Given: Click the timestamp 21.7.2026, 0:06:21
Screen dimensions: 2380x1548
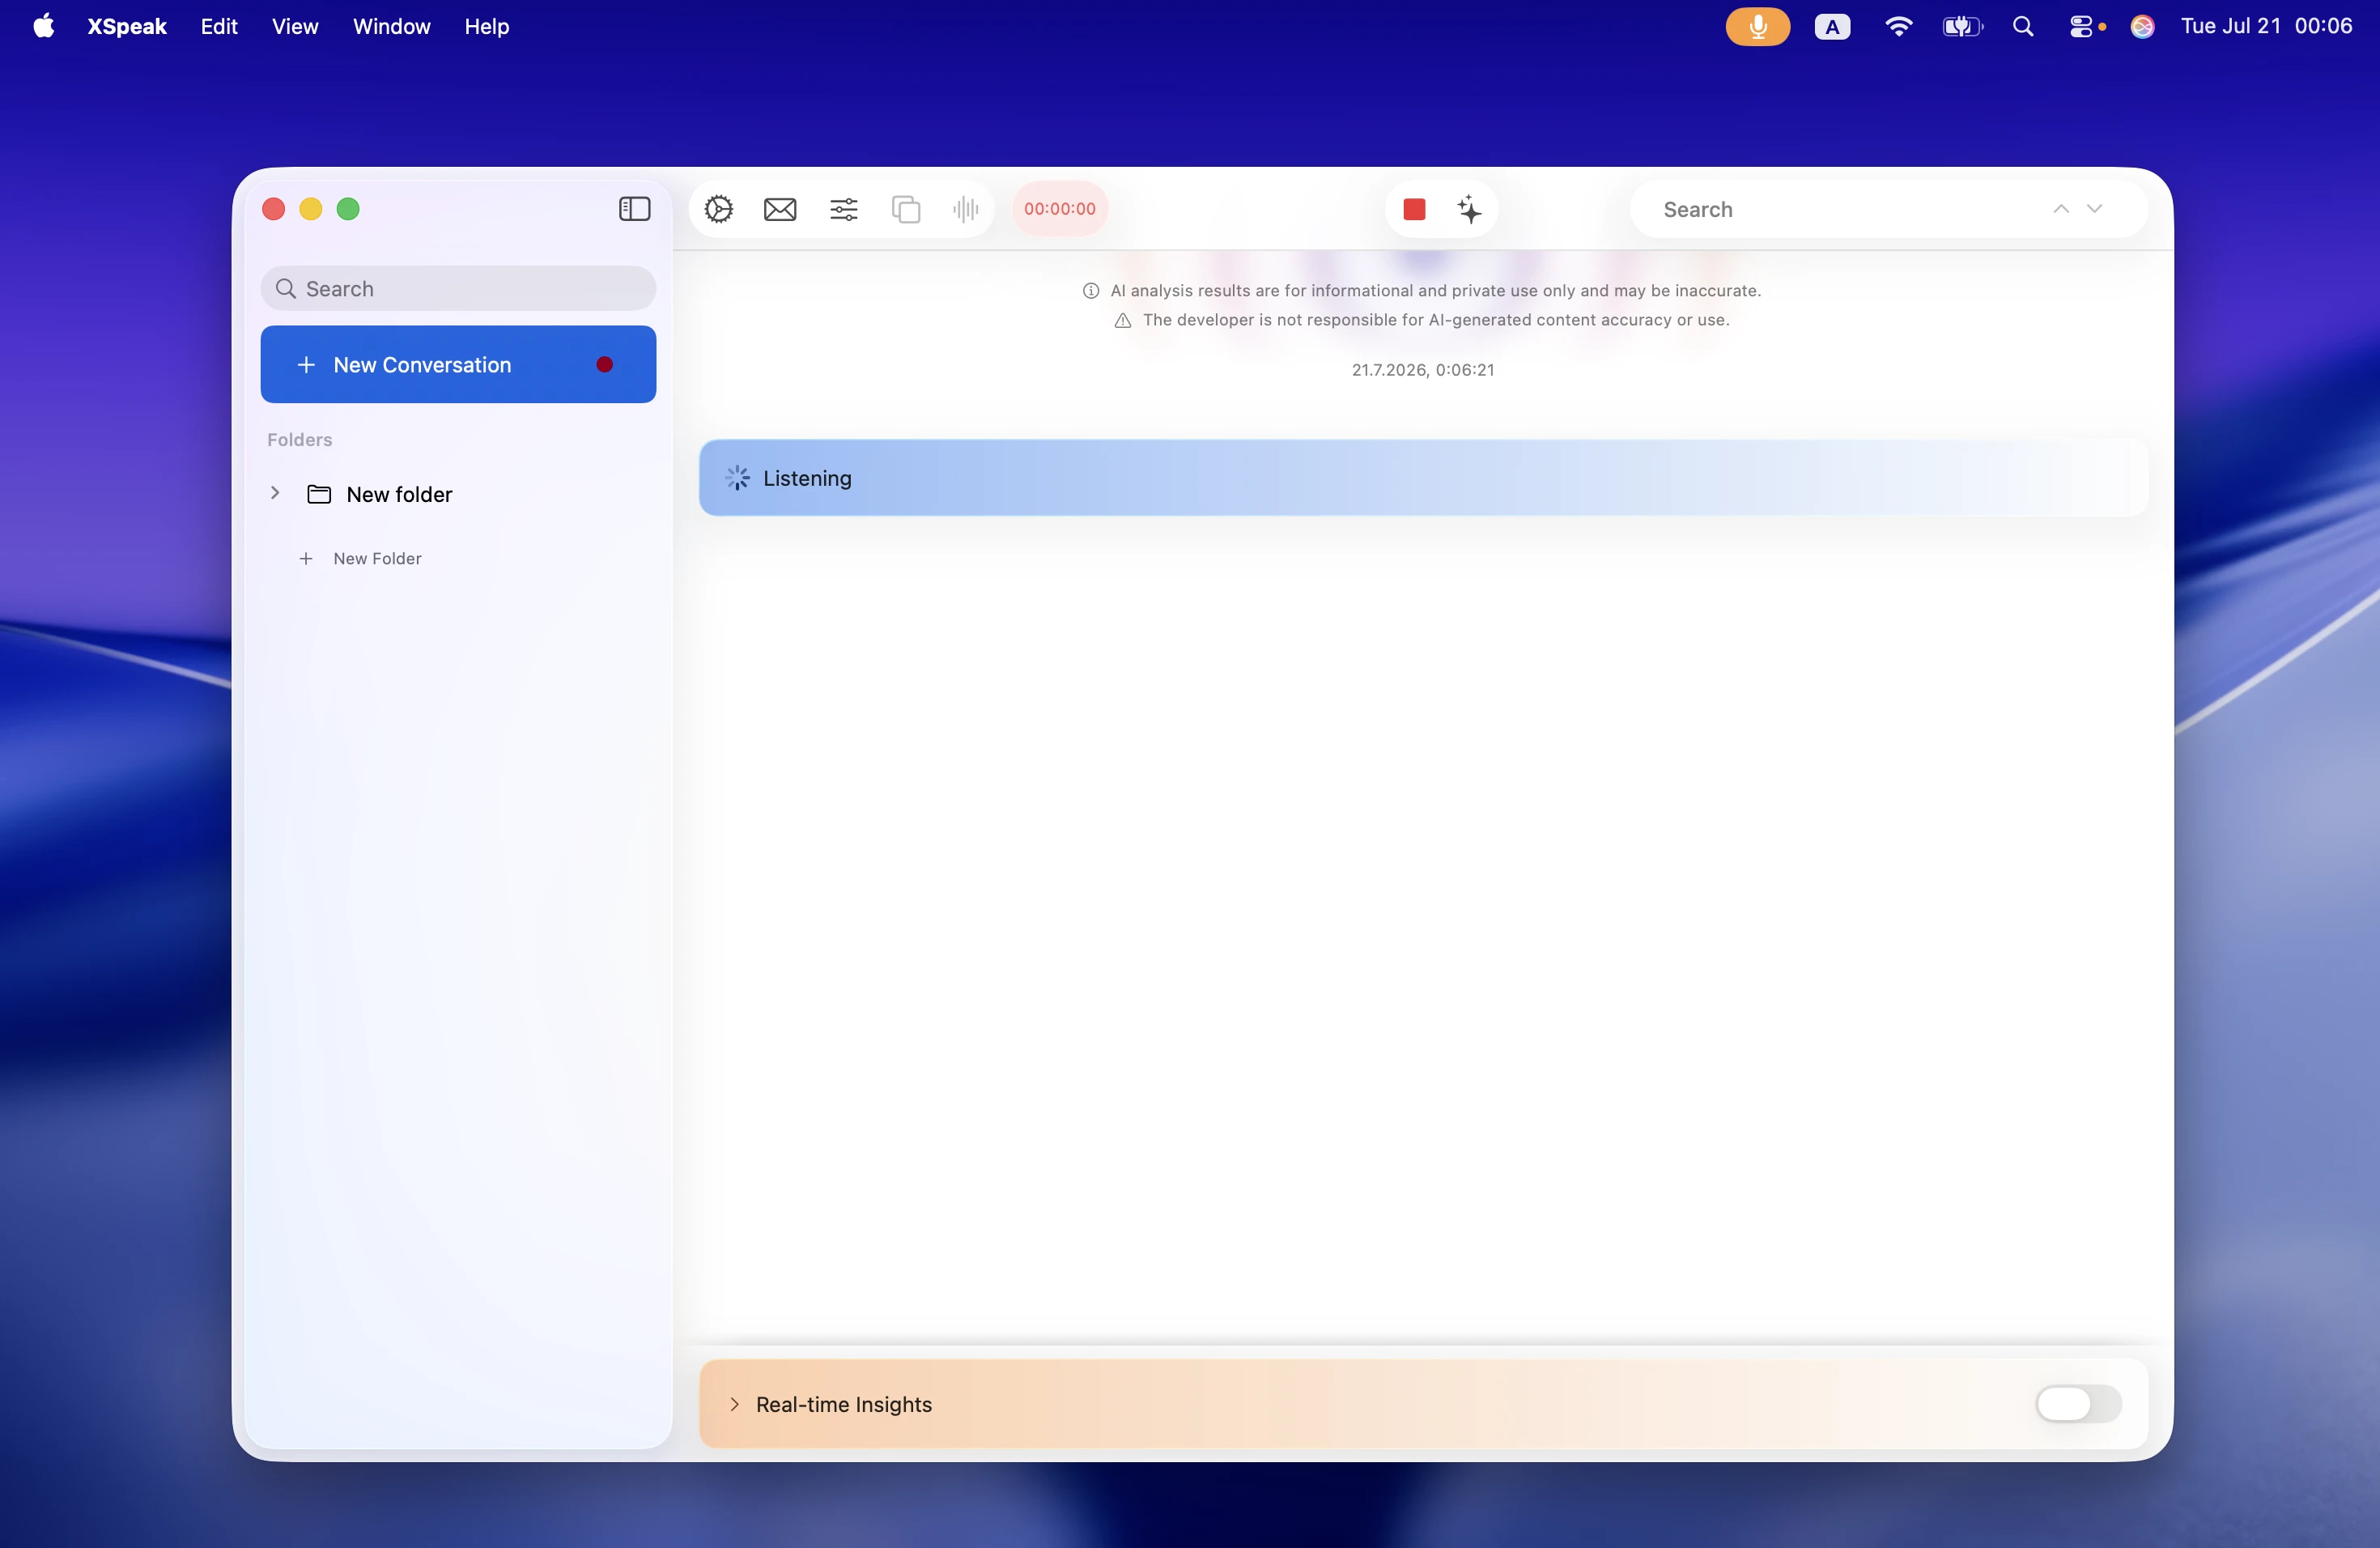Looking at the screenshot, I should (1422, 370).
